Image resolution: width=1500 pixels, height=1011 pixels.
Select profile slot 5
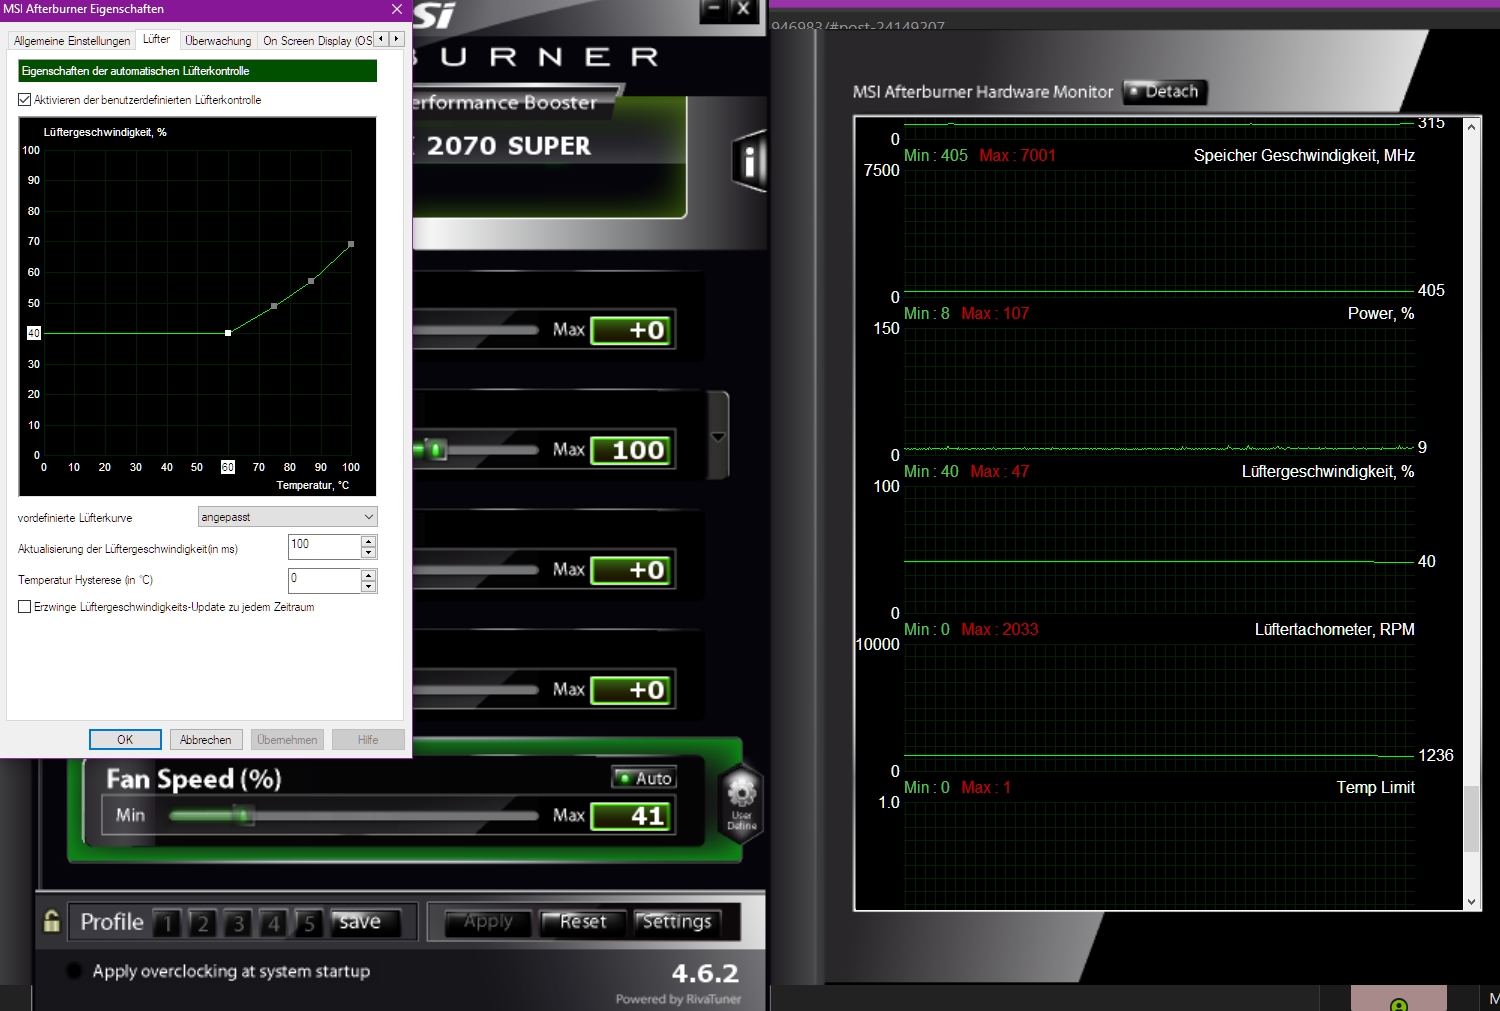(309, 923)
